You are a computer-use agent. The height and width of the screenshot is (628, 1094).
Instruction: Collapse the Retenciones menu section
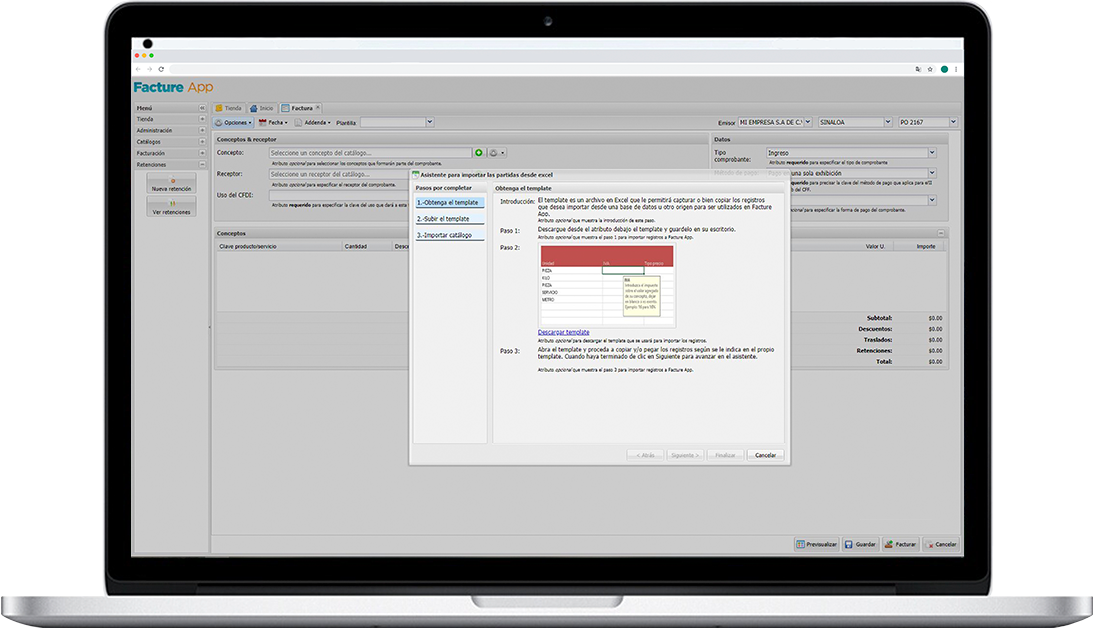point(202,164)
